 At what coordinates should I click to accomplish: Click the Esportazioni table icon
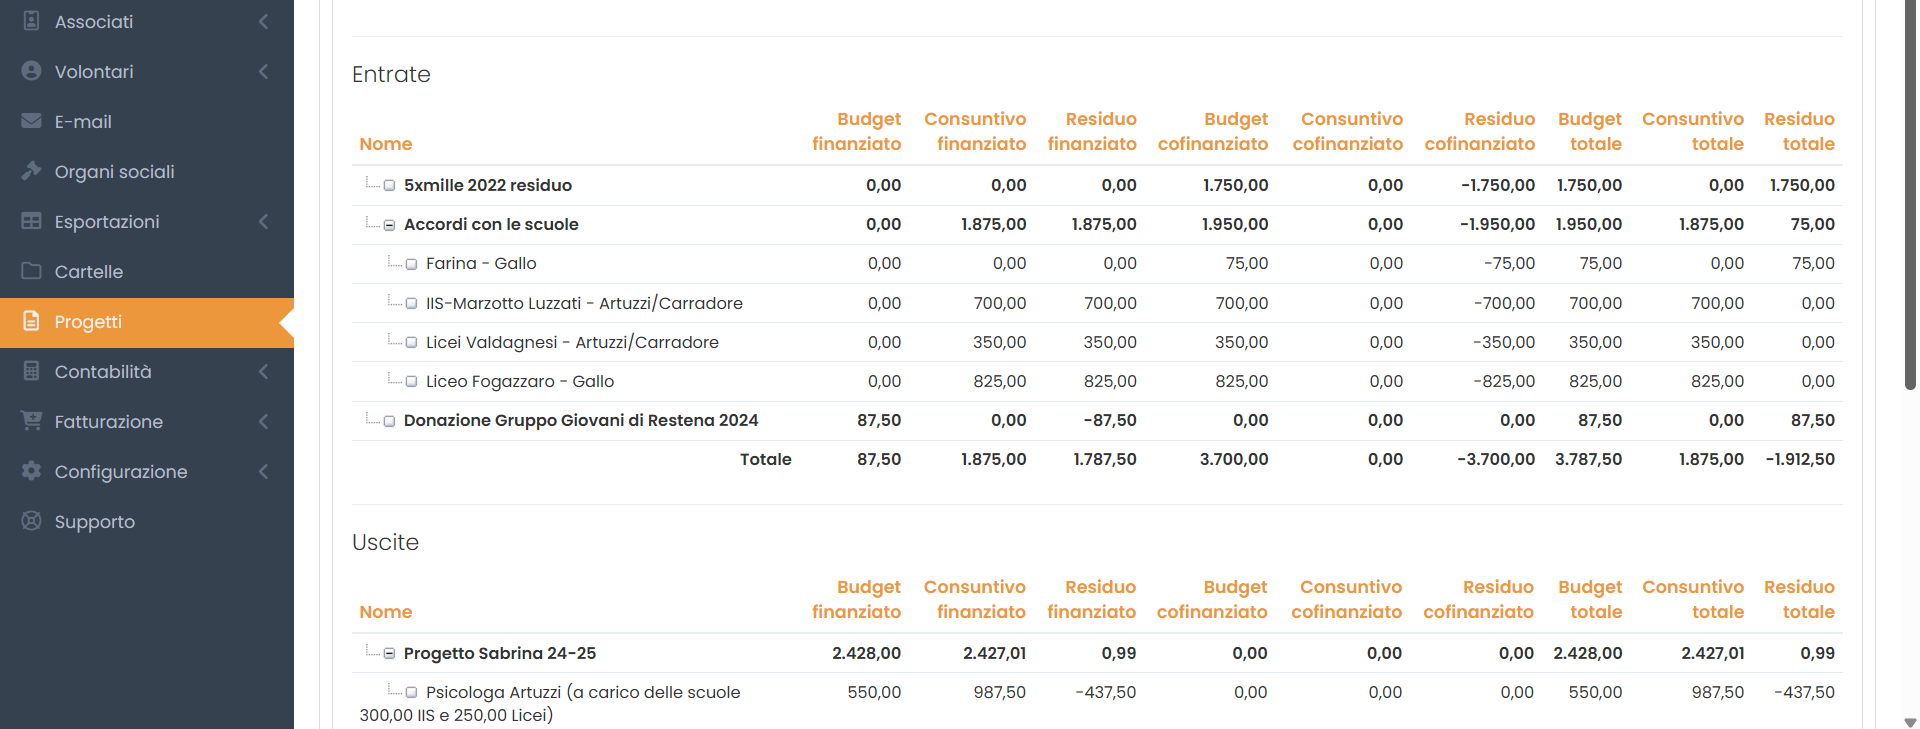31,221
